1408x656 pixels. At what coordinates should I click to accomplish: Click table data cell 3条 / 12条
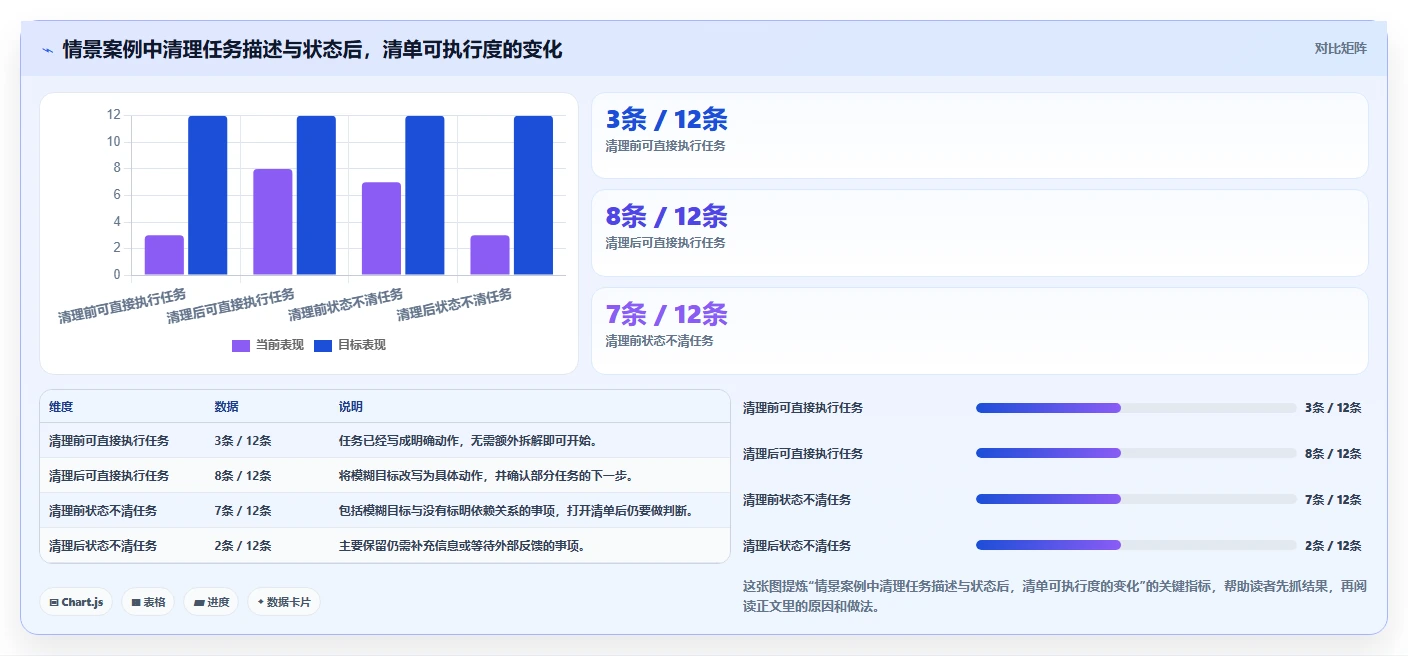pyautogui.click(x=243, y=441)
